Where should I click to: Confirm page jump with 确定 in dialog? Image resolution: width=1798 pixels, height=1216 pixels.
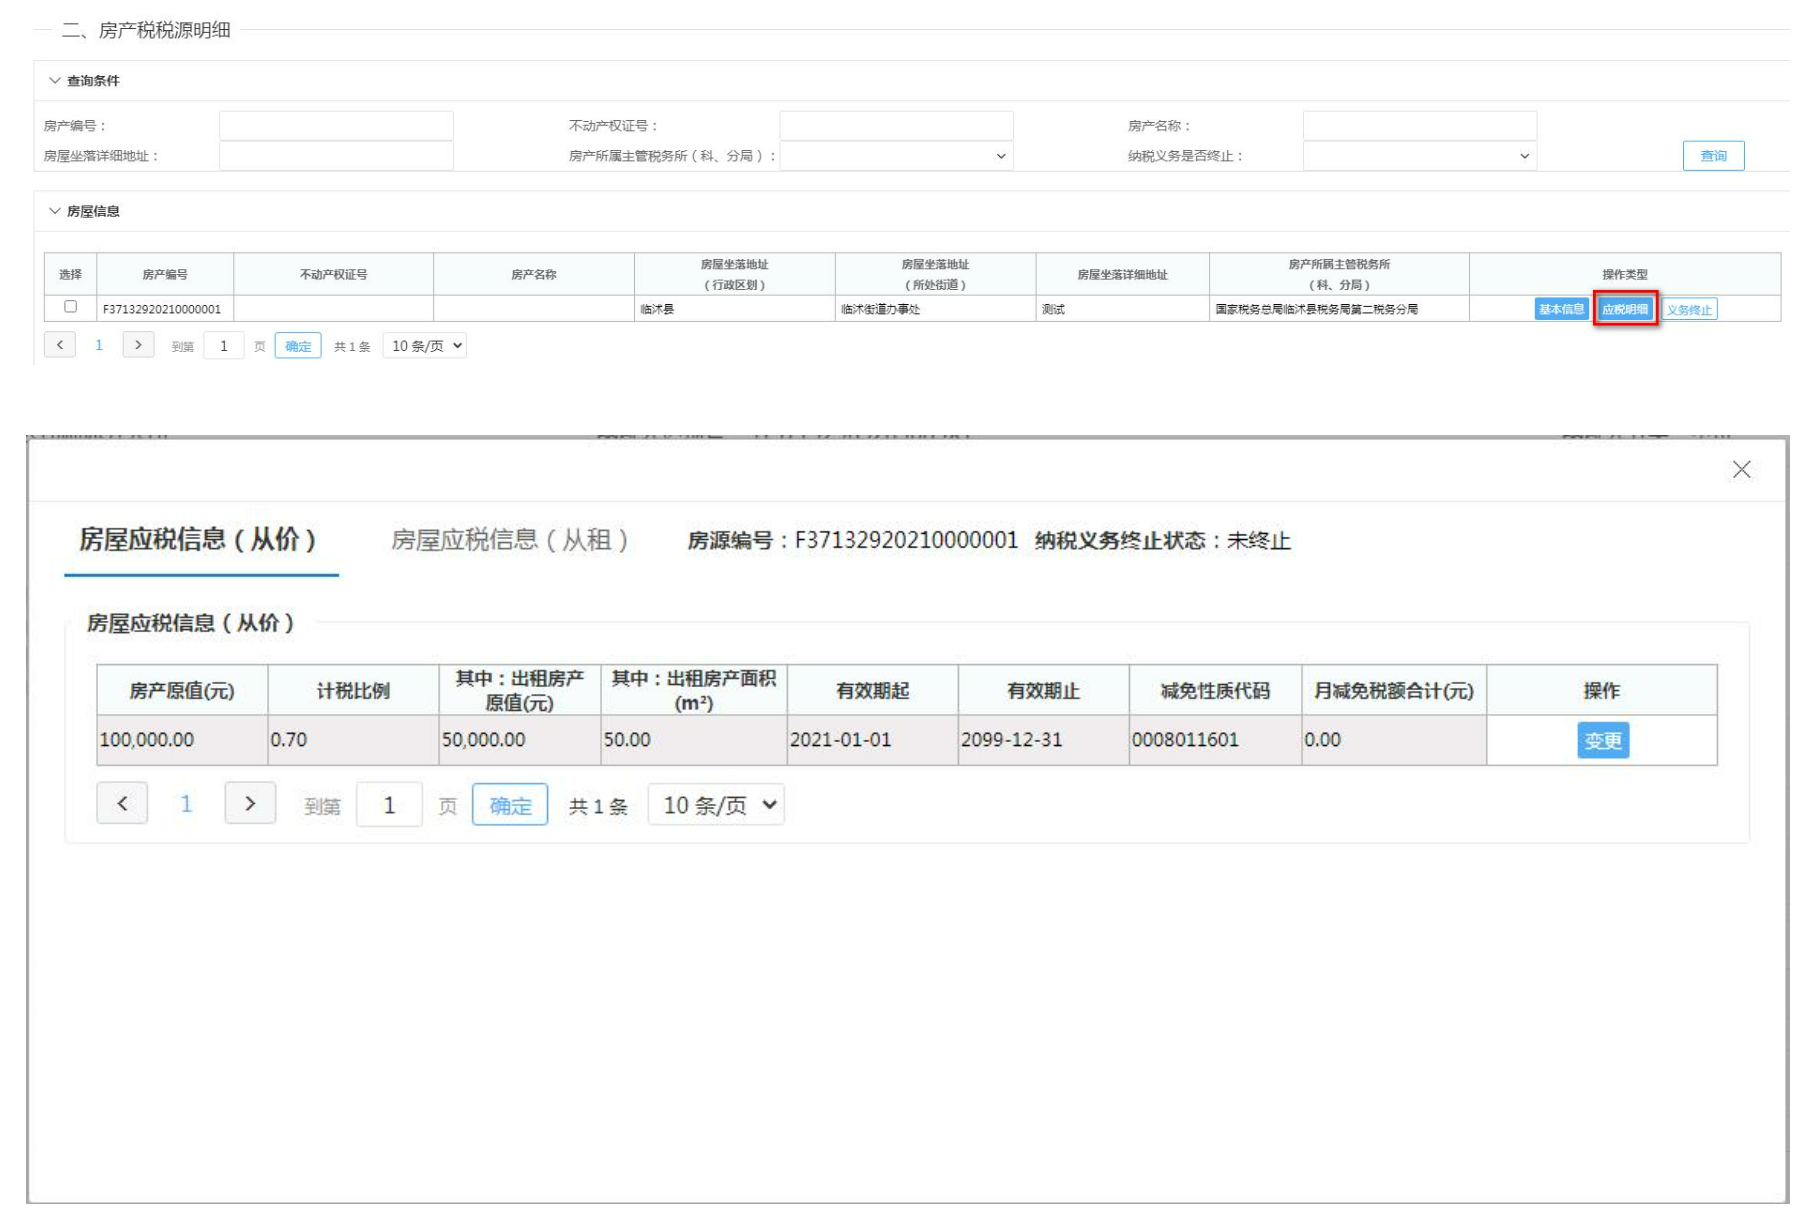click(510, 805)
